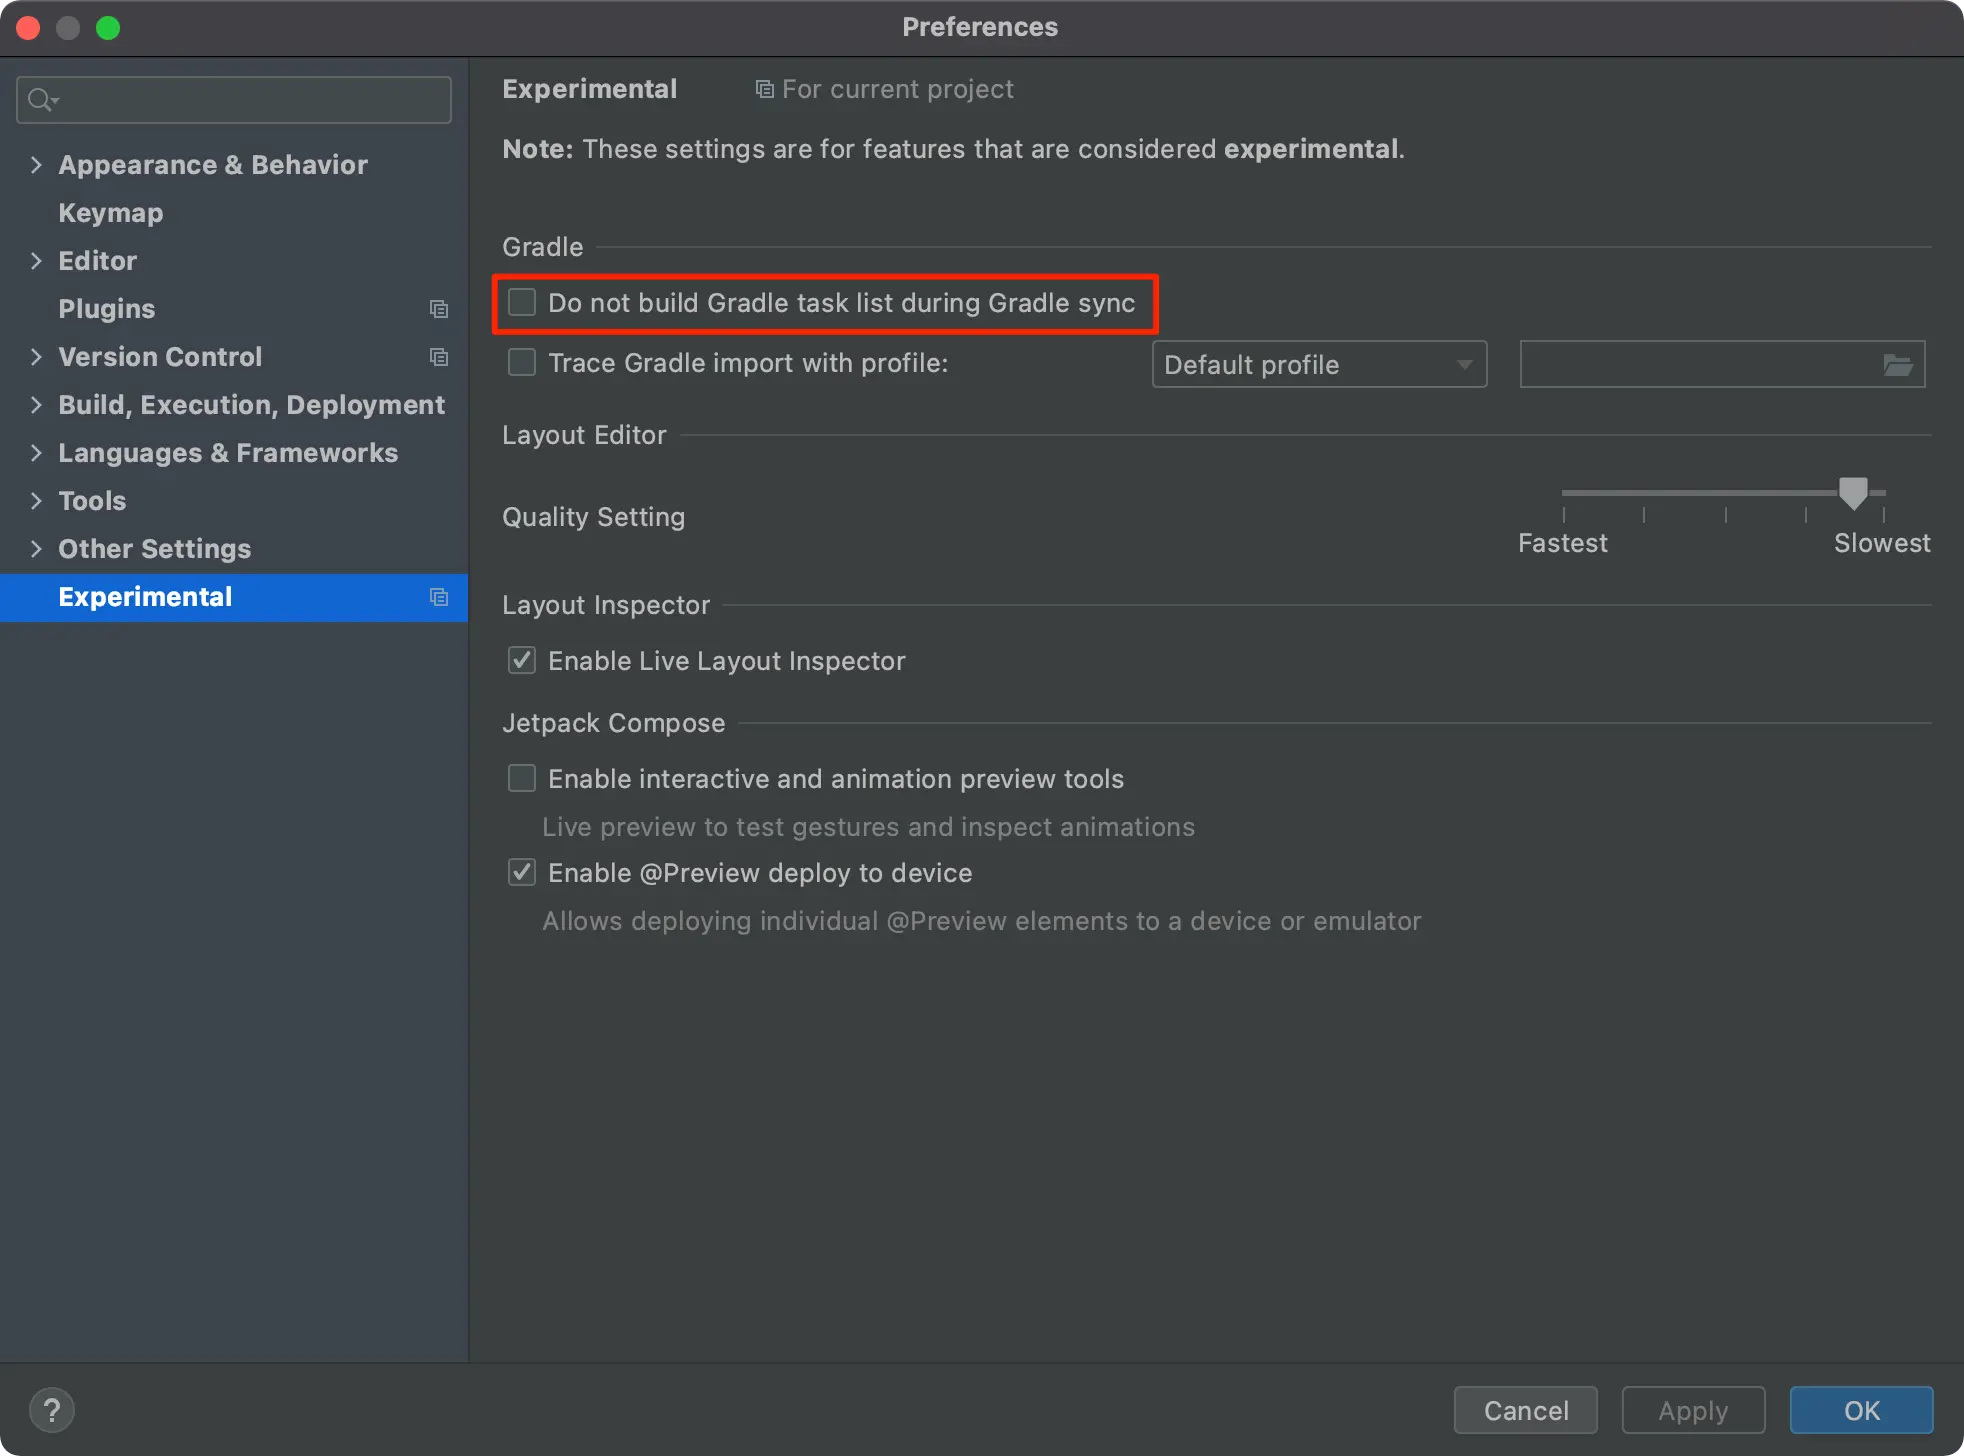Confirm with the OK button
The image size is (1964, 1456).
(x=1860, y=1410)
